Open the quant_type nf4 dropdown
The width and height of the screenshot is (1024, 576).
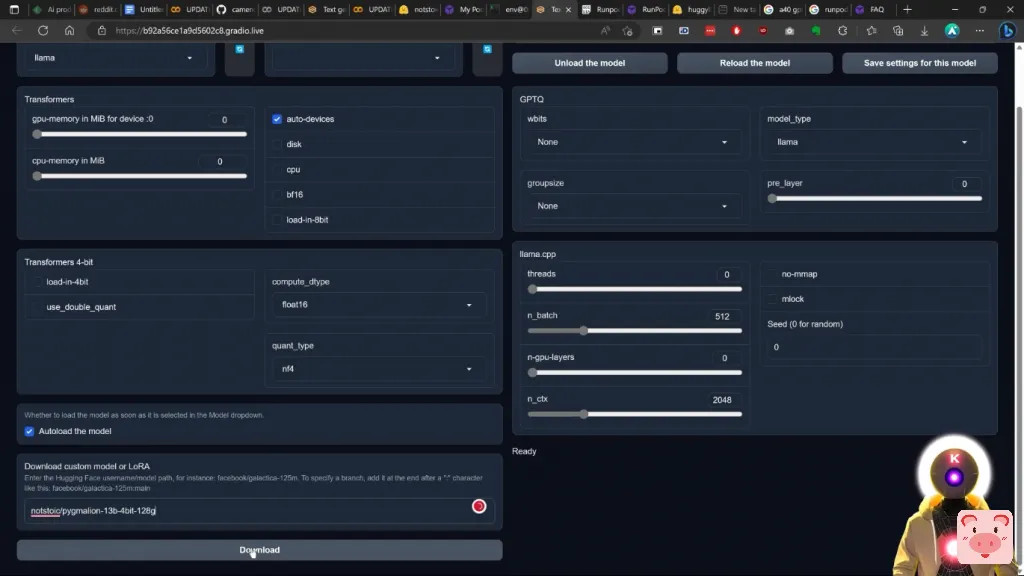click(378, 369)
